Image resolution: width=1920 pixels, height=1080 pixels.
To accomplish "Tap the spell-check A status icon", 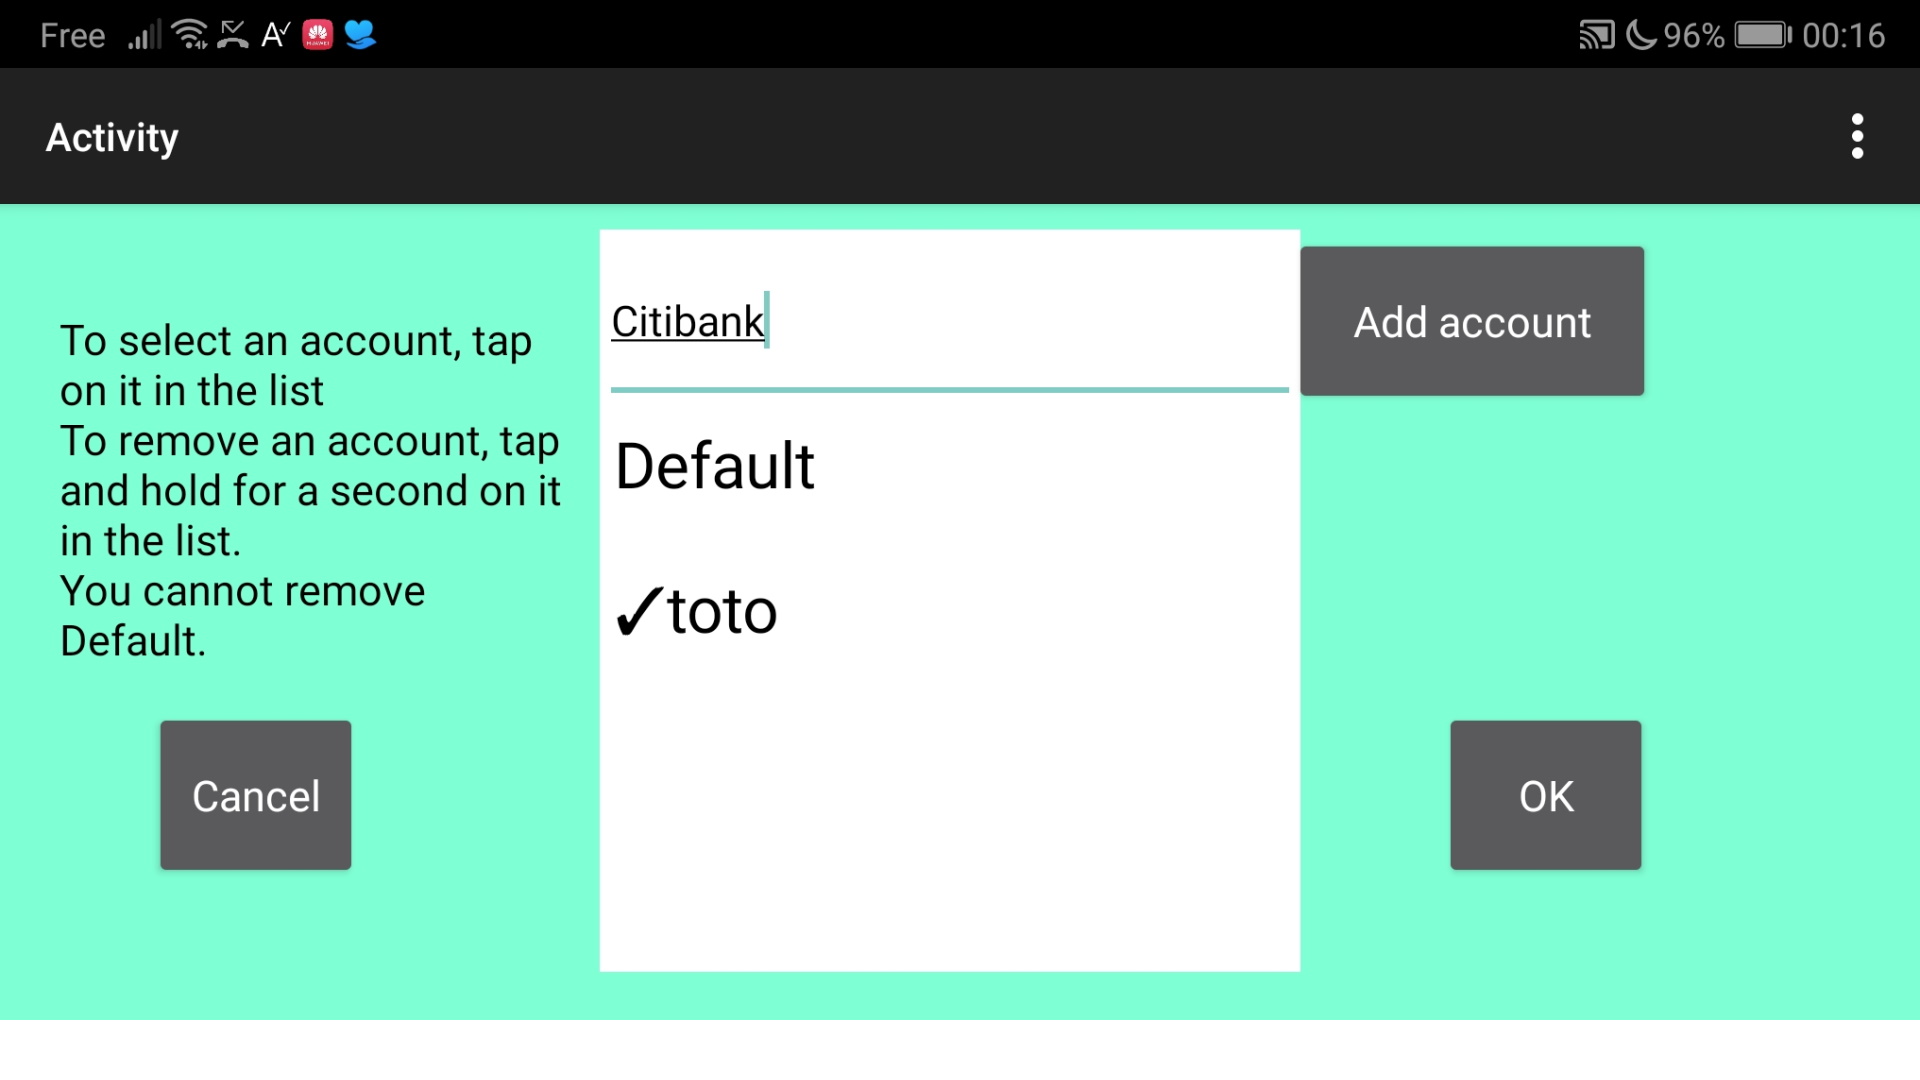I will (x=275, y=35).
